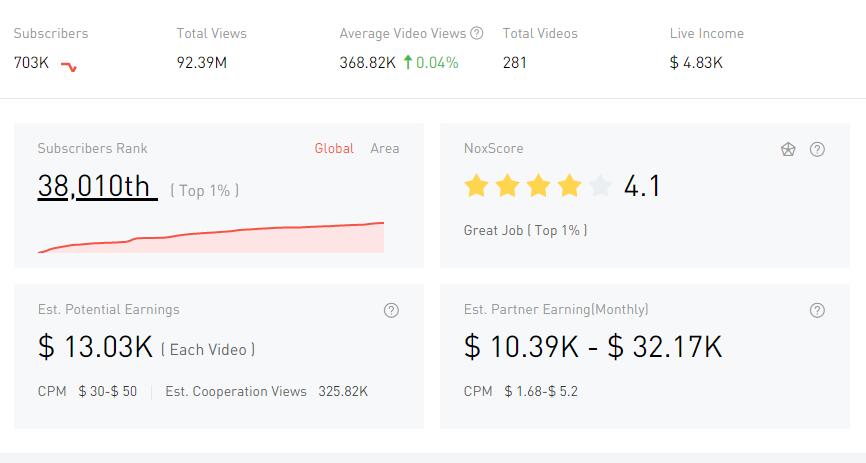Viewport: 866px width, 463px height.
Task: Click the $ 13.03K potential earnings amount
Action: tap(95, 347)
